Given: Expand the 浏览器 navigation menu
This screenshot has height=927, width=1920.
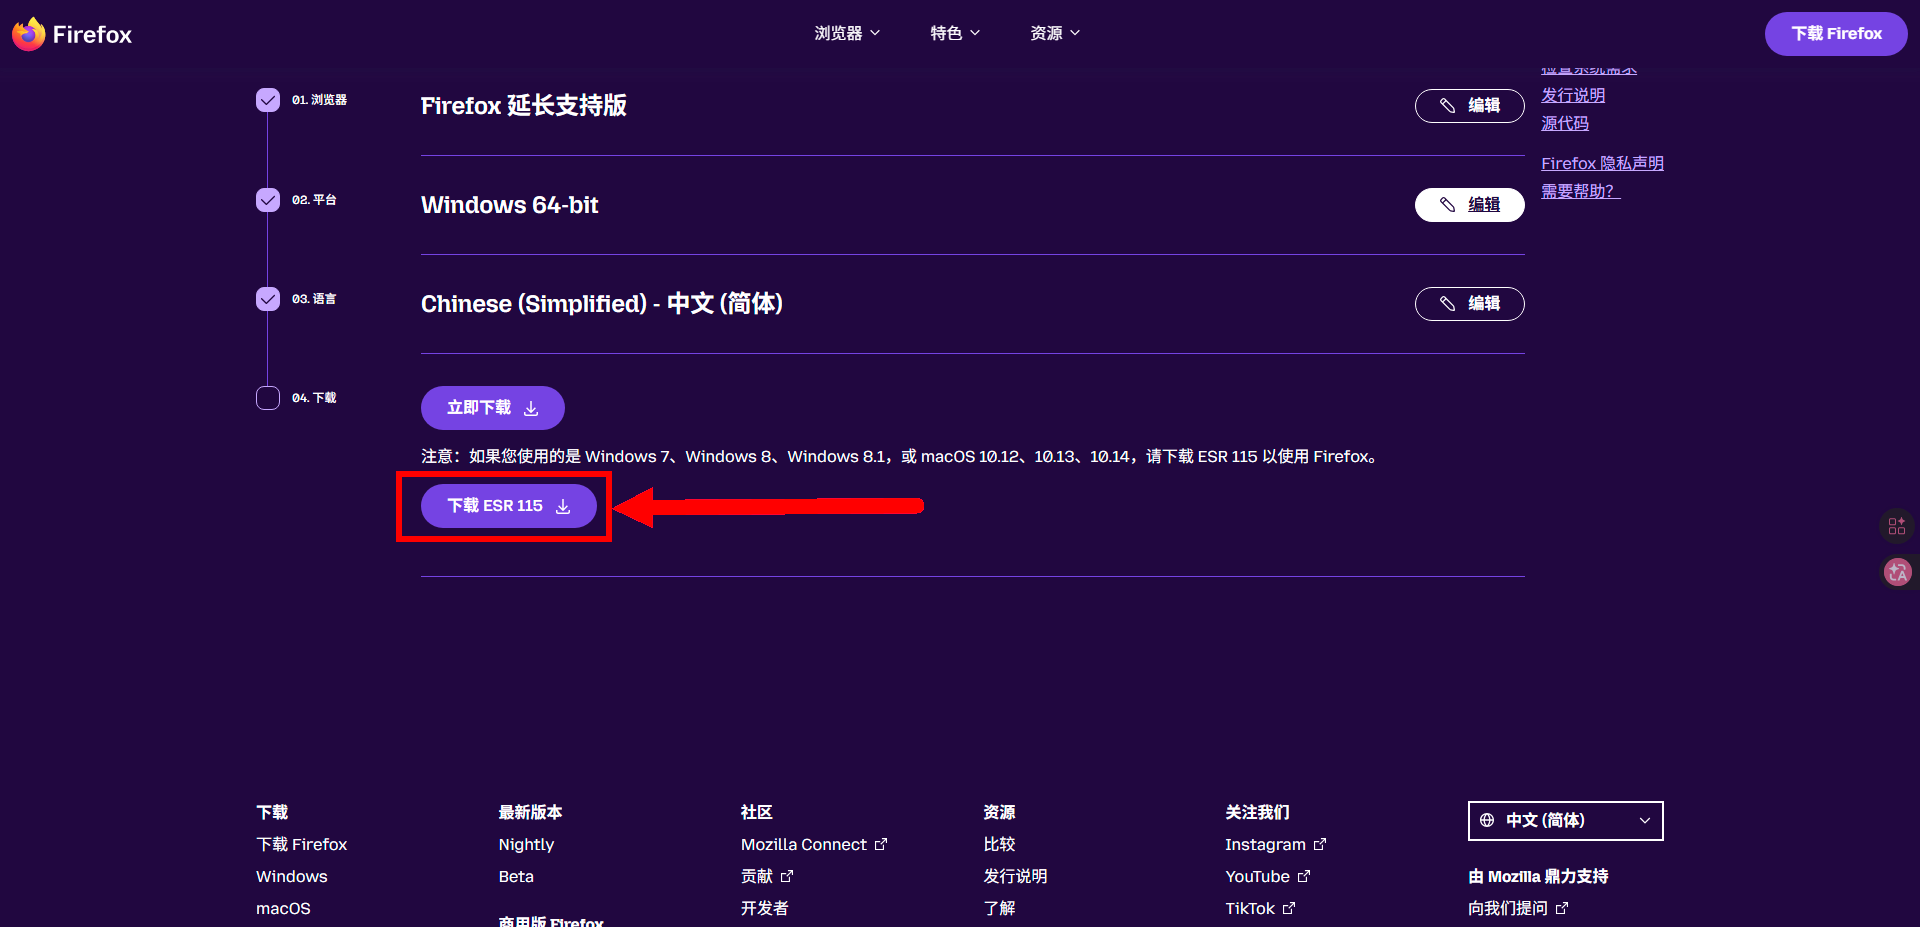Looking at the screenshot, I should tap(847, 33).
